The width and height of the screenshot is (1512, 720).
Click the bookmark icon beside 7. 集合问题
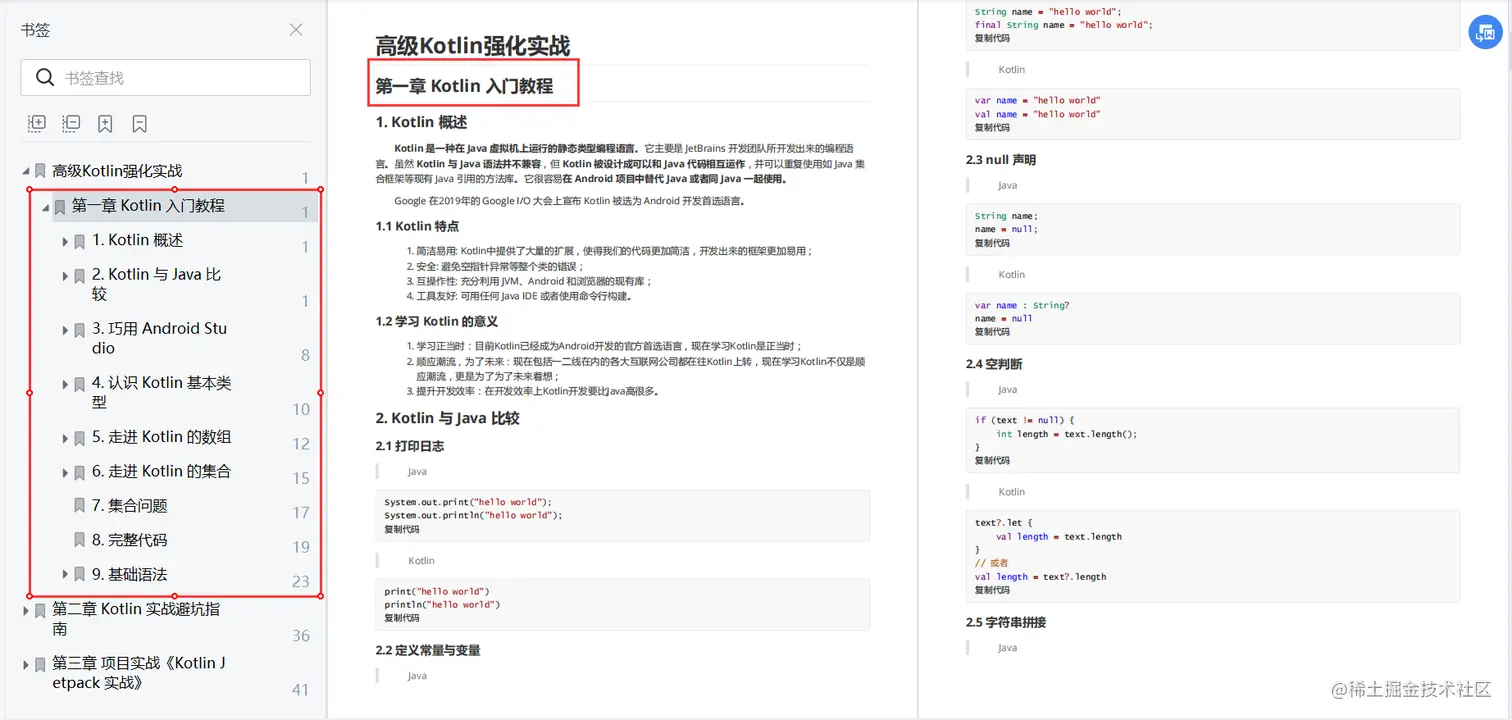click(80, 504)
